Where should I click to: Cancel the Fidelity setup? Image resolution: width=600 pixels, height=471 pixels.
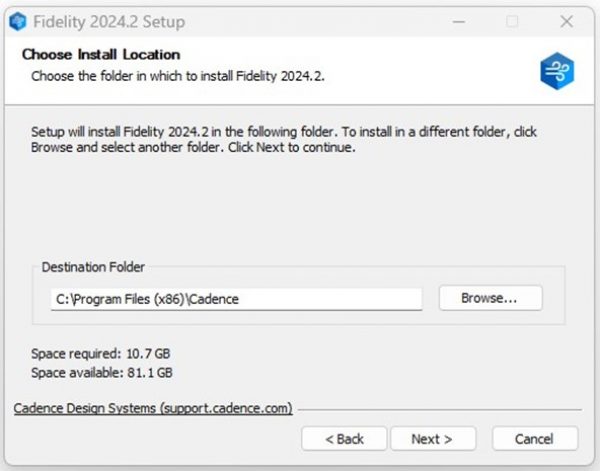[535, 438]
